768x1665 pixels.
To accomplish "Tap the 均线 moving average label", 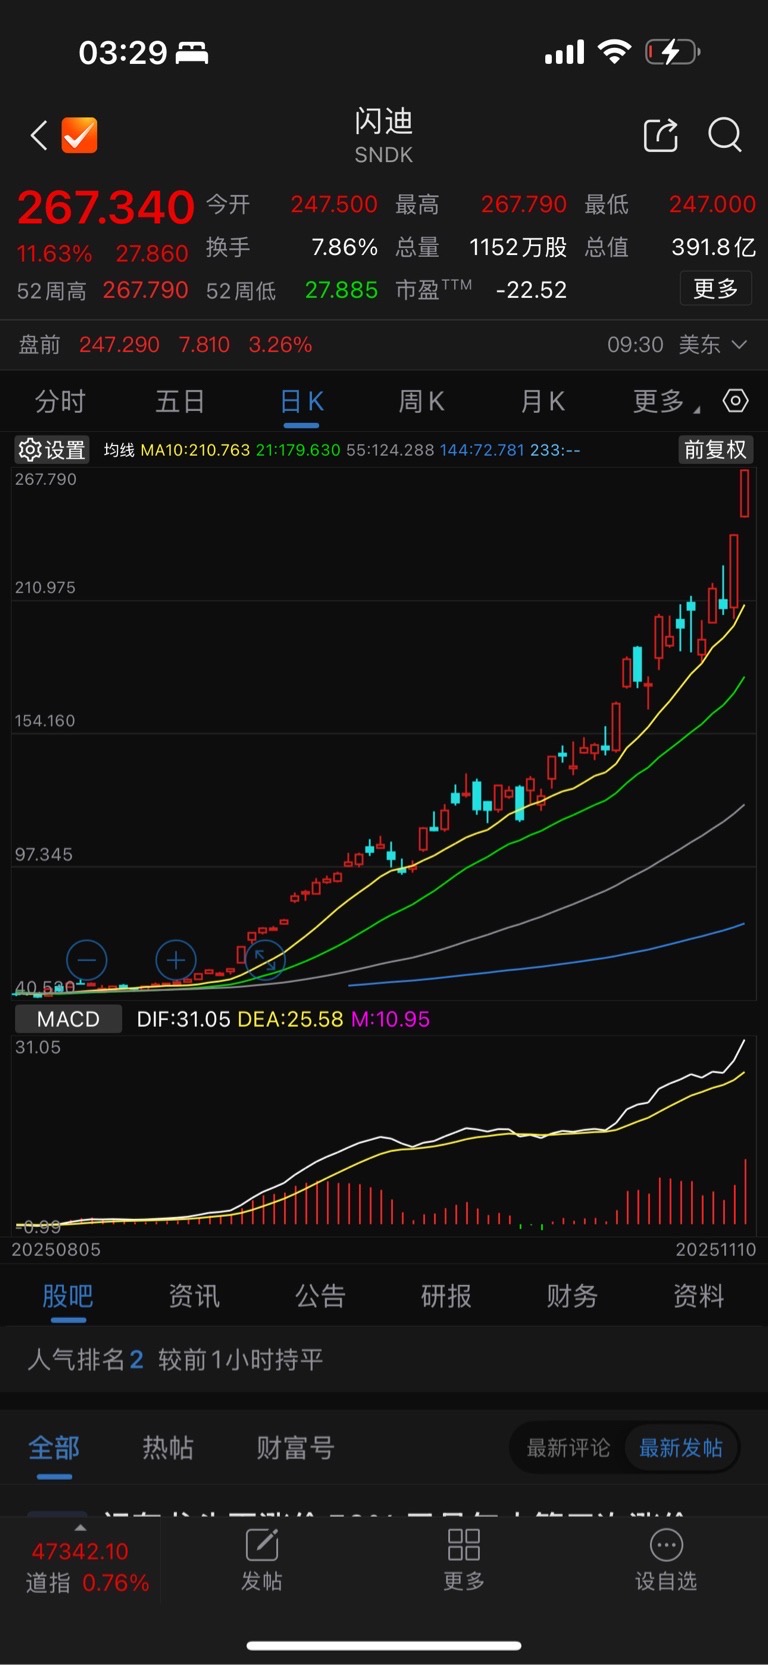I will pyautogui.click(x=119, y=450).
